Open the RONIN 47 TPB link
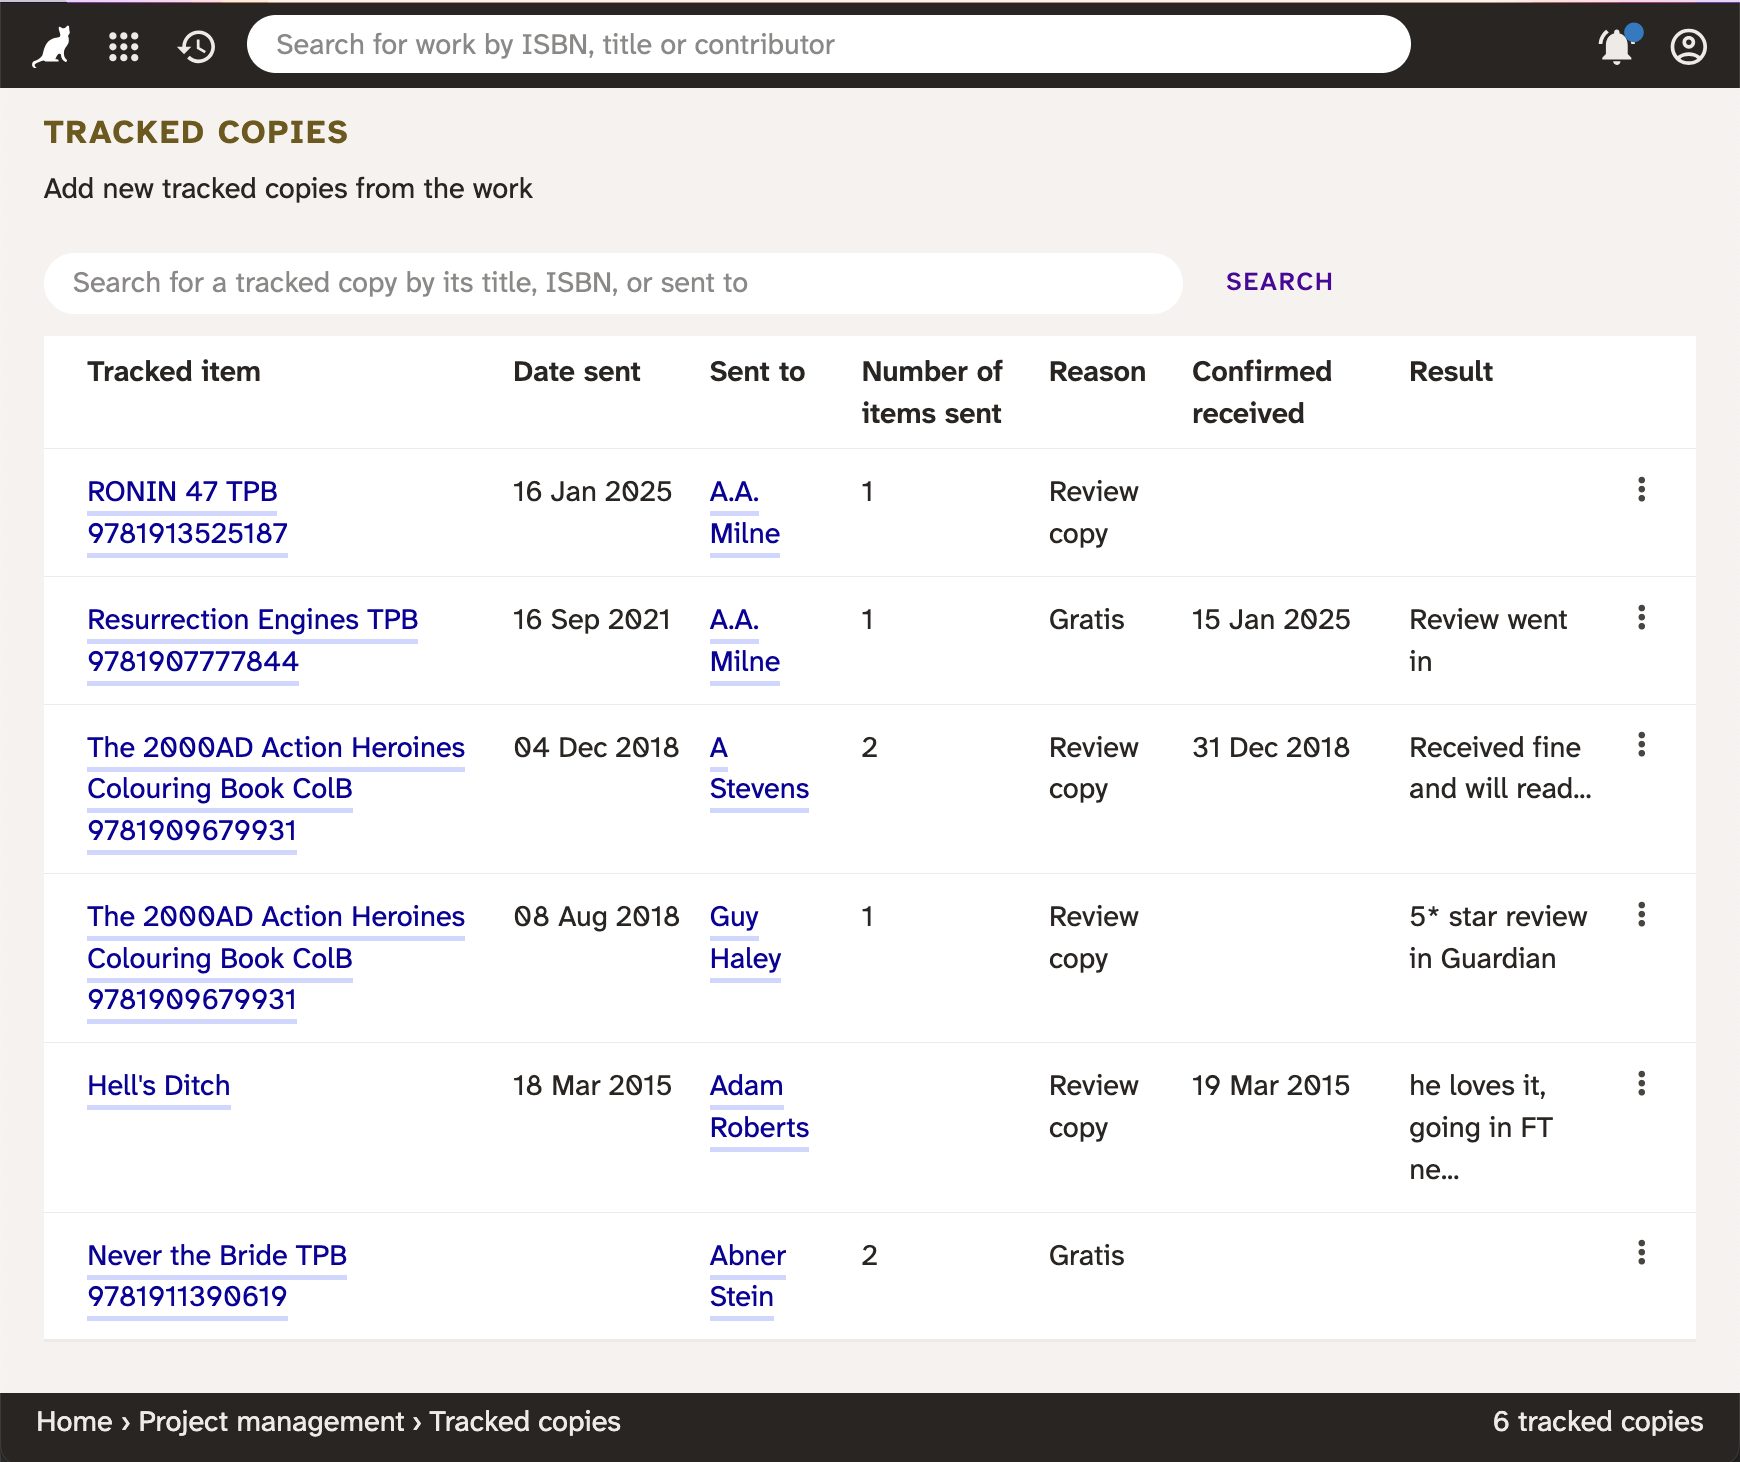Viewport: 1740px width, 1462px height. pos(182,491)
